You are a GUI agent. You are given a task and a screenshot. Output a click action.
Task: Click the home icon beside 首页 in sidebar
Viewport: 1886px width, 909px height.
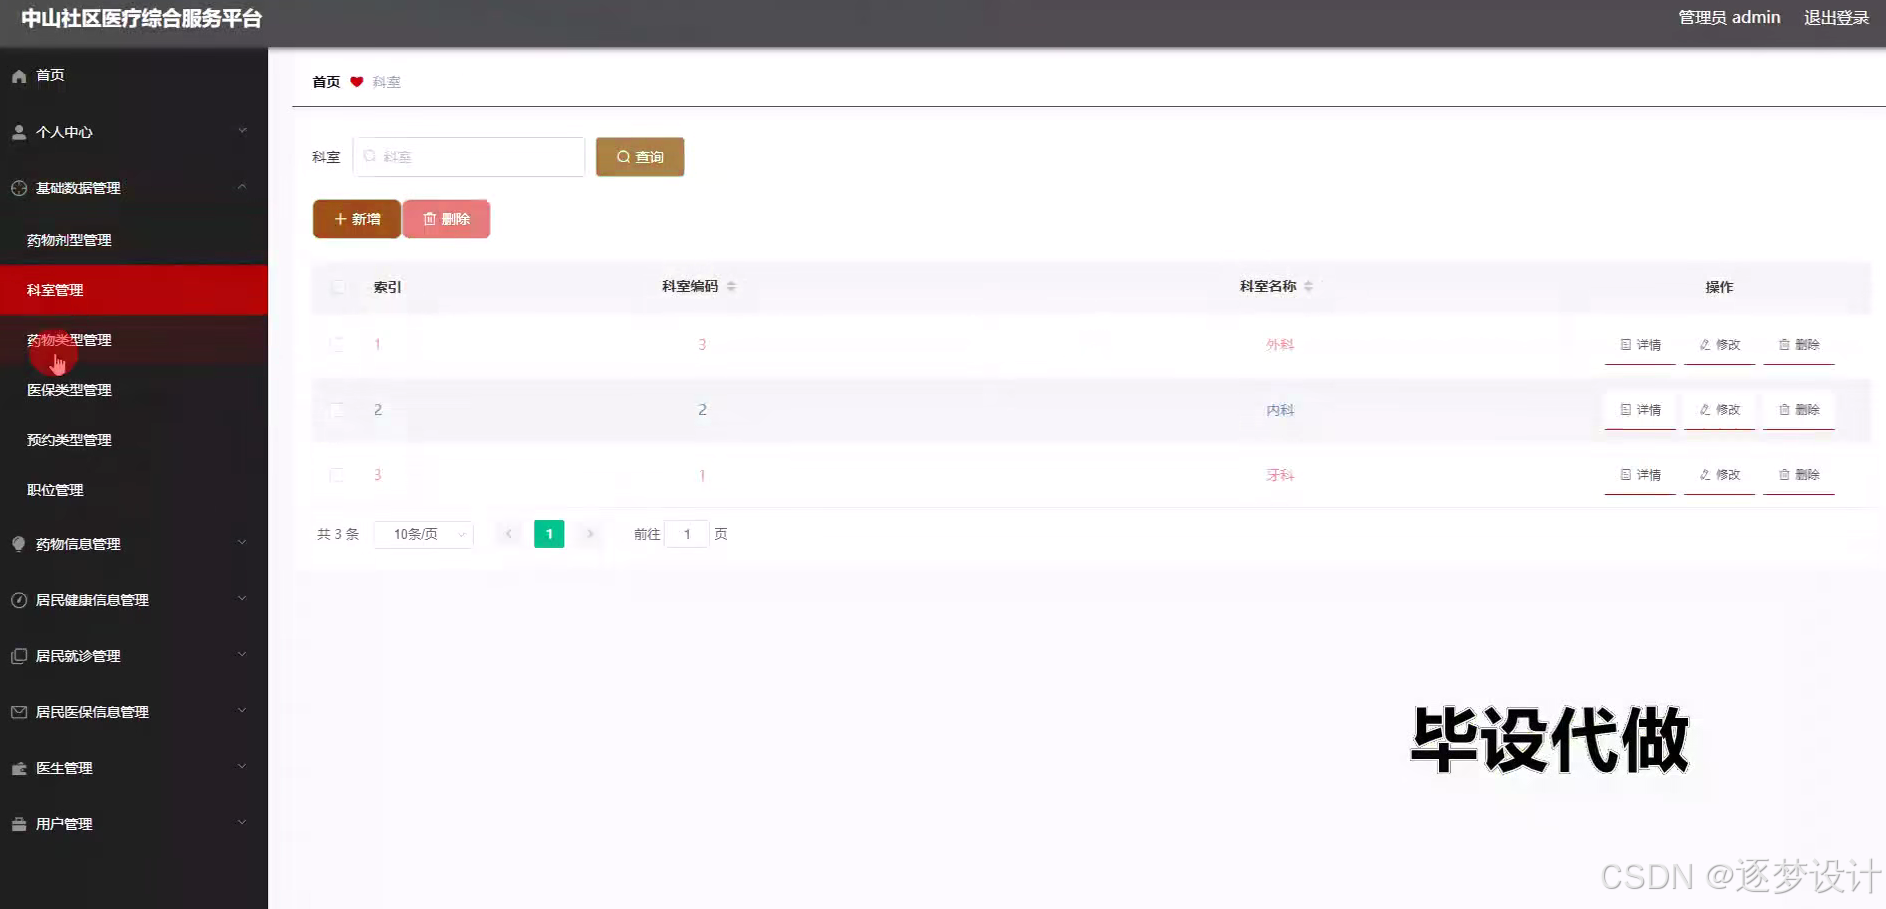point(19,76)
